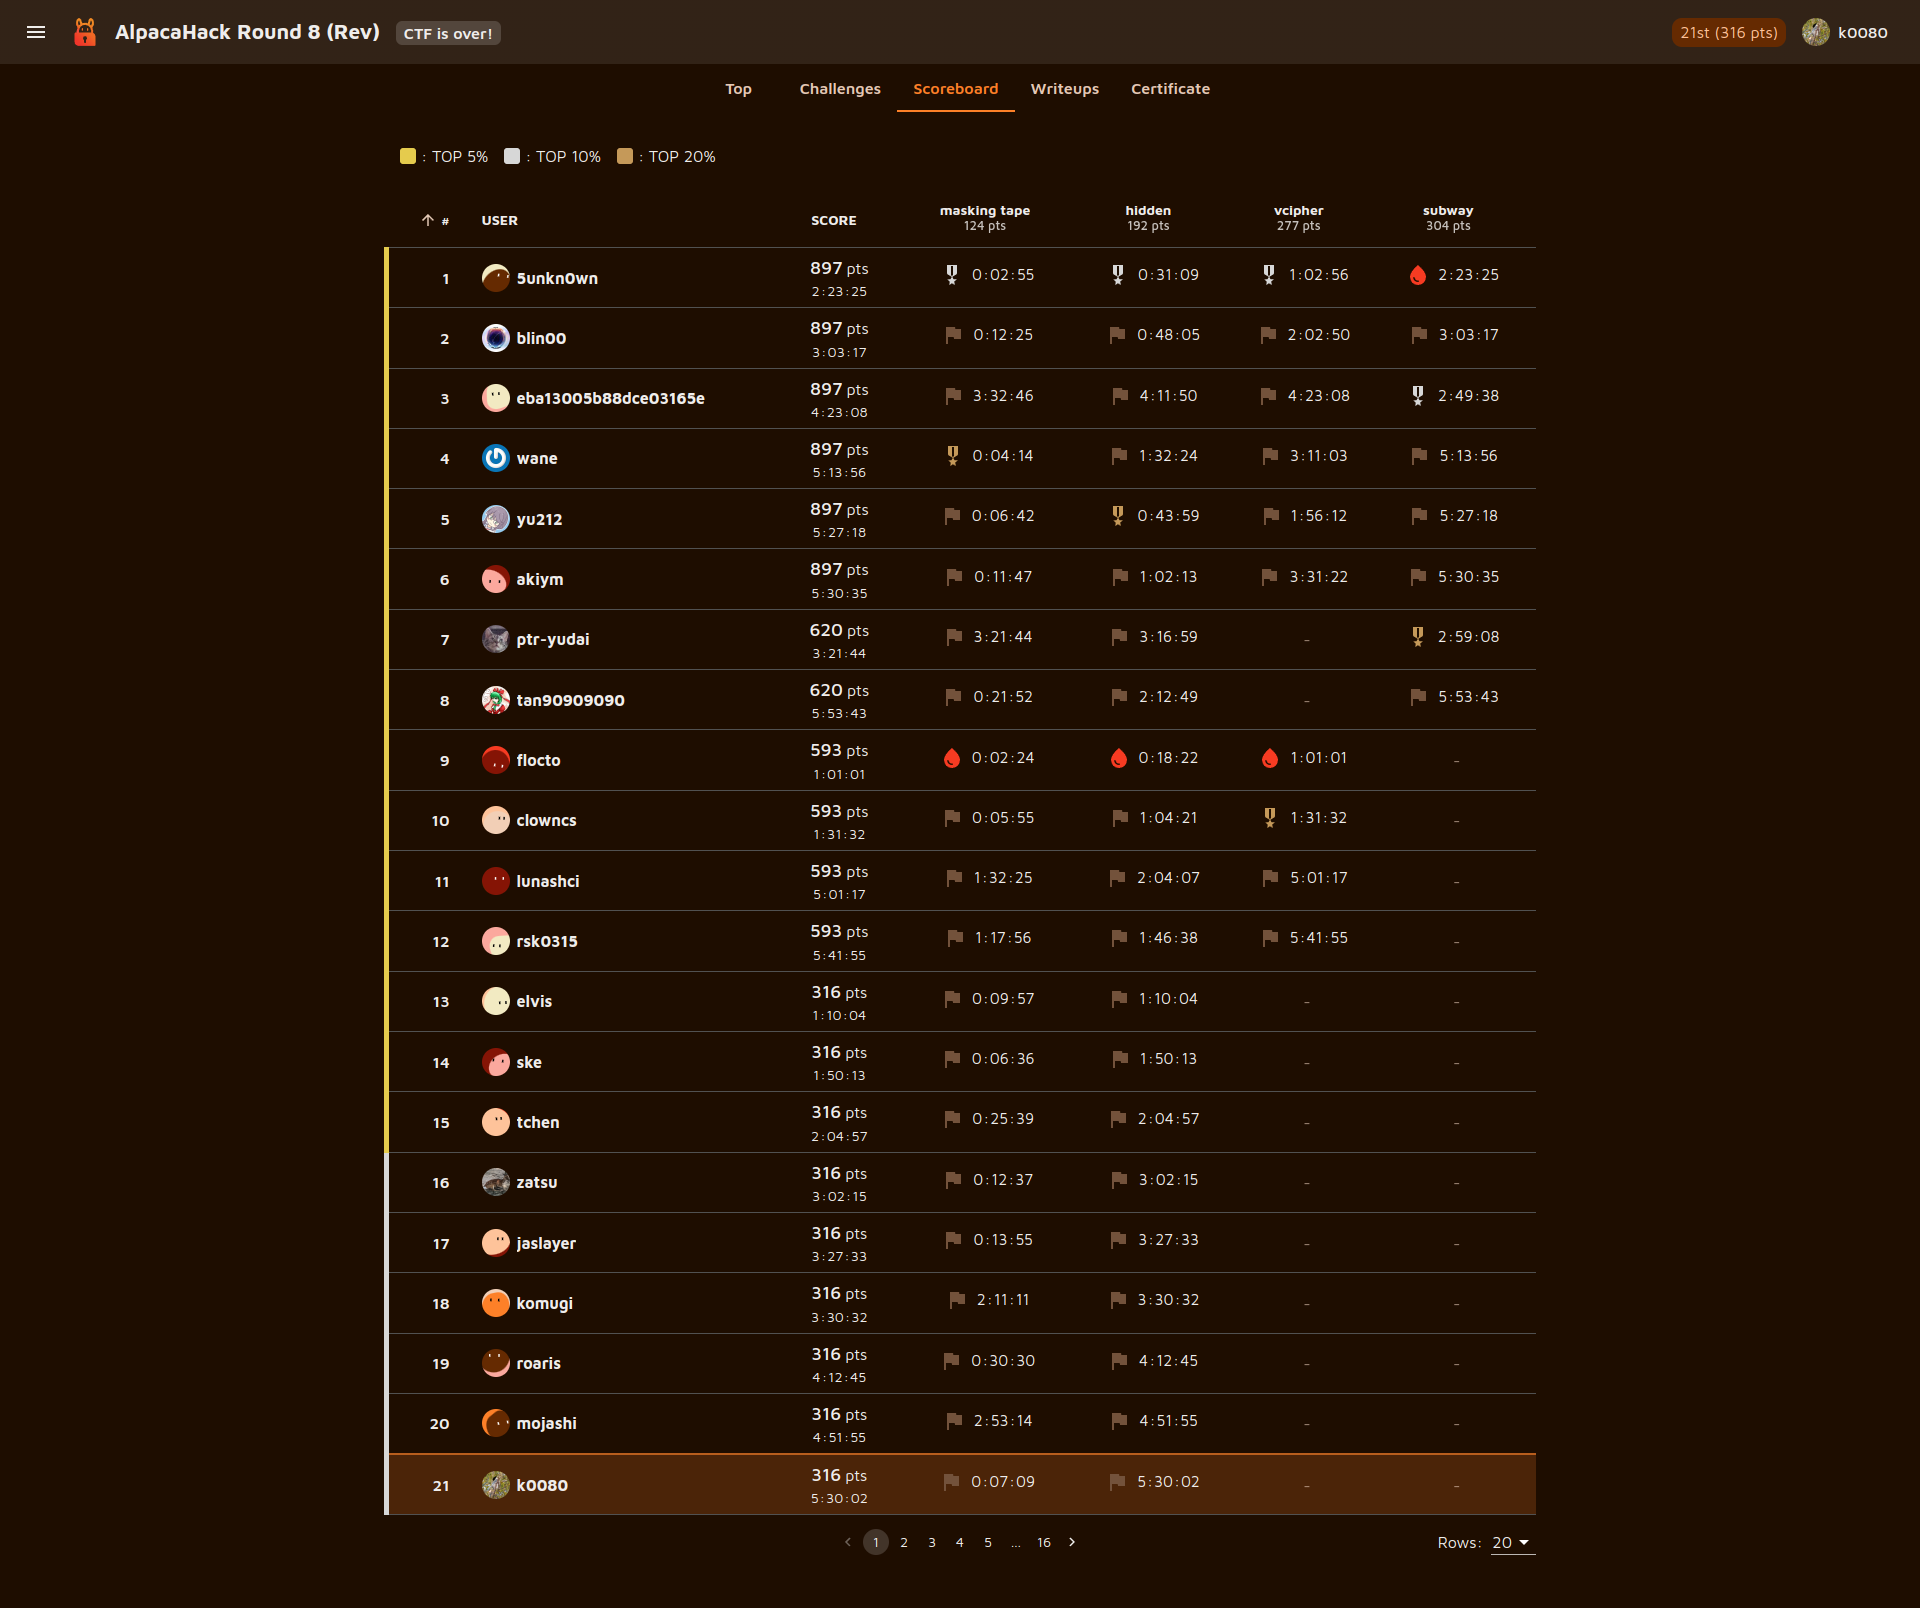Click blin00's flag icon on hidden
Image resolution: width=1920 pixels, height=1608 pixels.
[x=1117, y=335]
